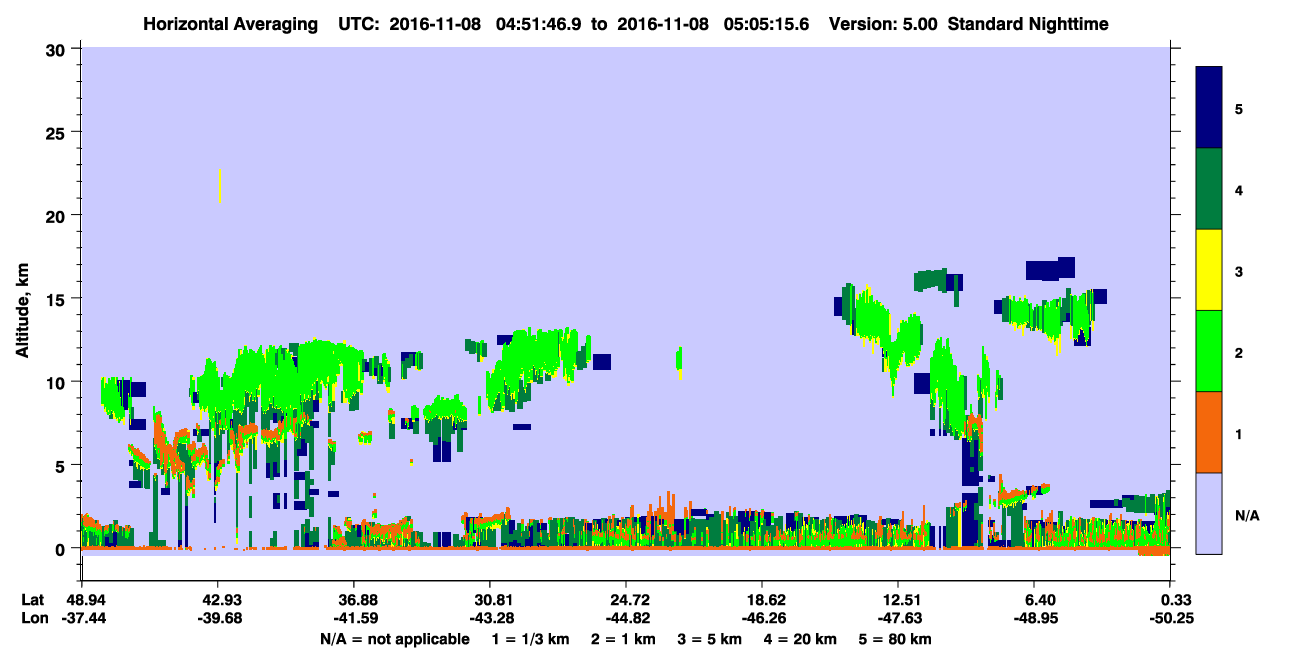Click the latitude value '6.40'

[x=1039, y=600]
